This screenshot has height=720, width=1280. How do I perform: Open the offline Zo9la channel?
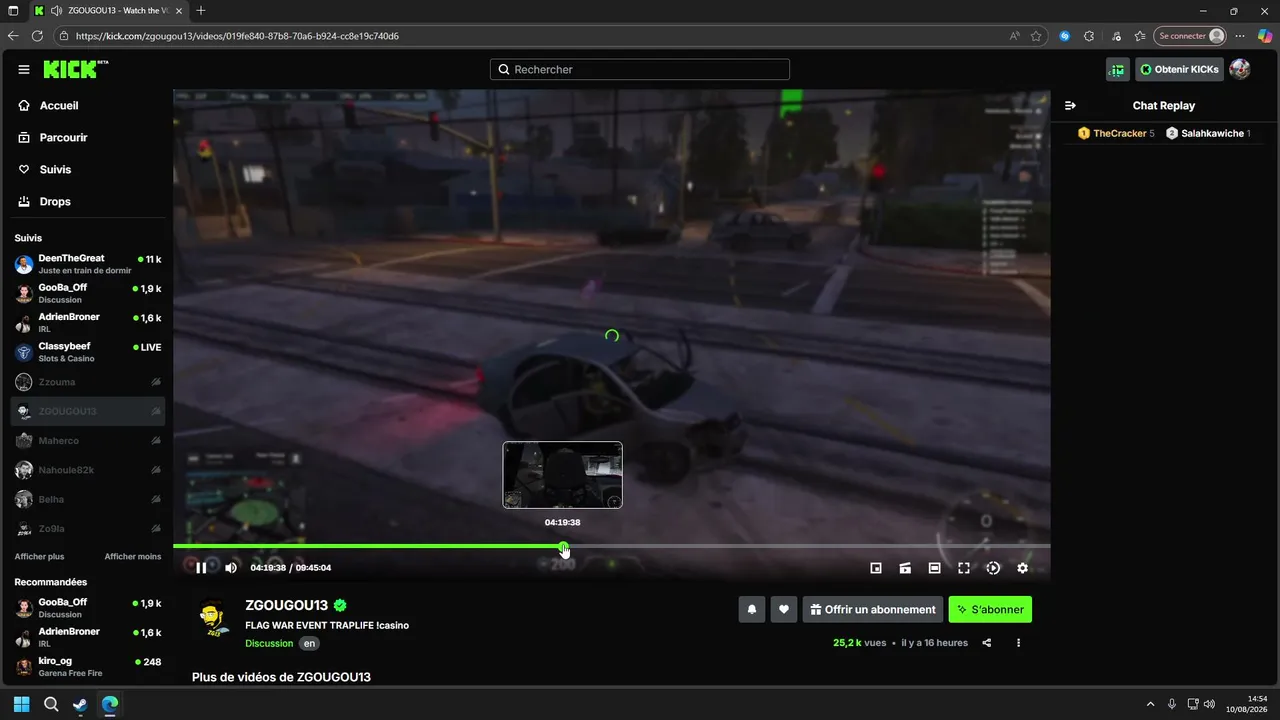(x=88, y=528)
